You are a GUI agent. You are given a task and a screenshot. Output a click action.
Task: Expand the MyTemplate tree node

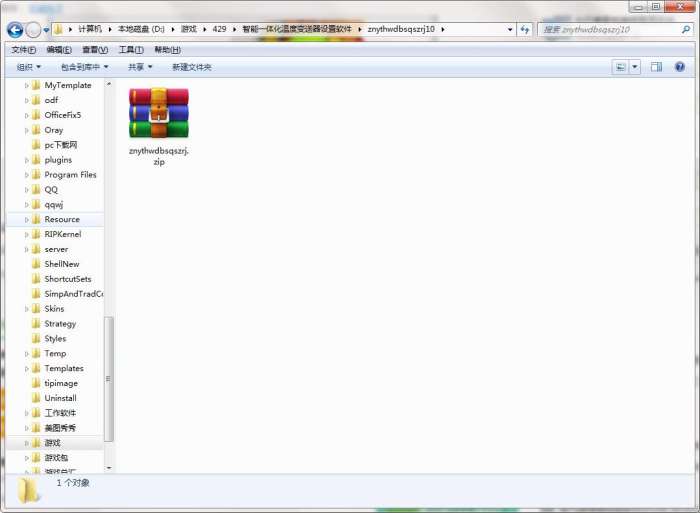tap(26, 85)
